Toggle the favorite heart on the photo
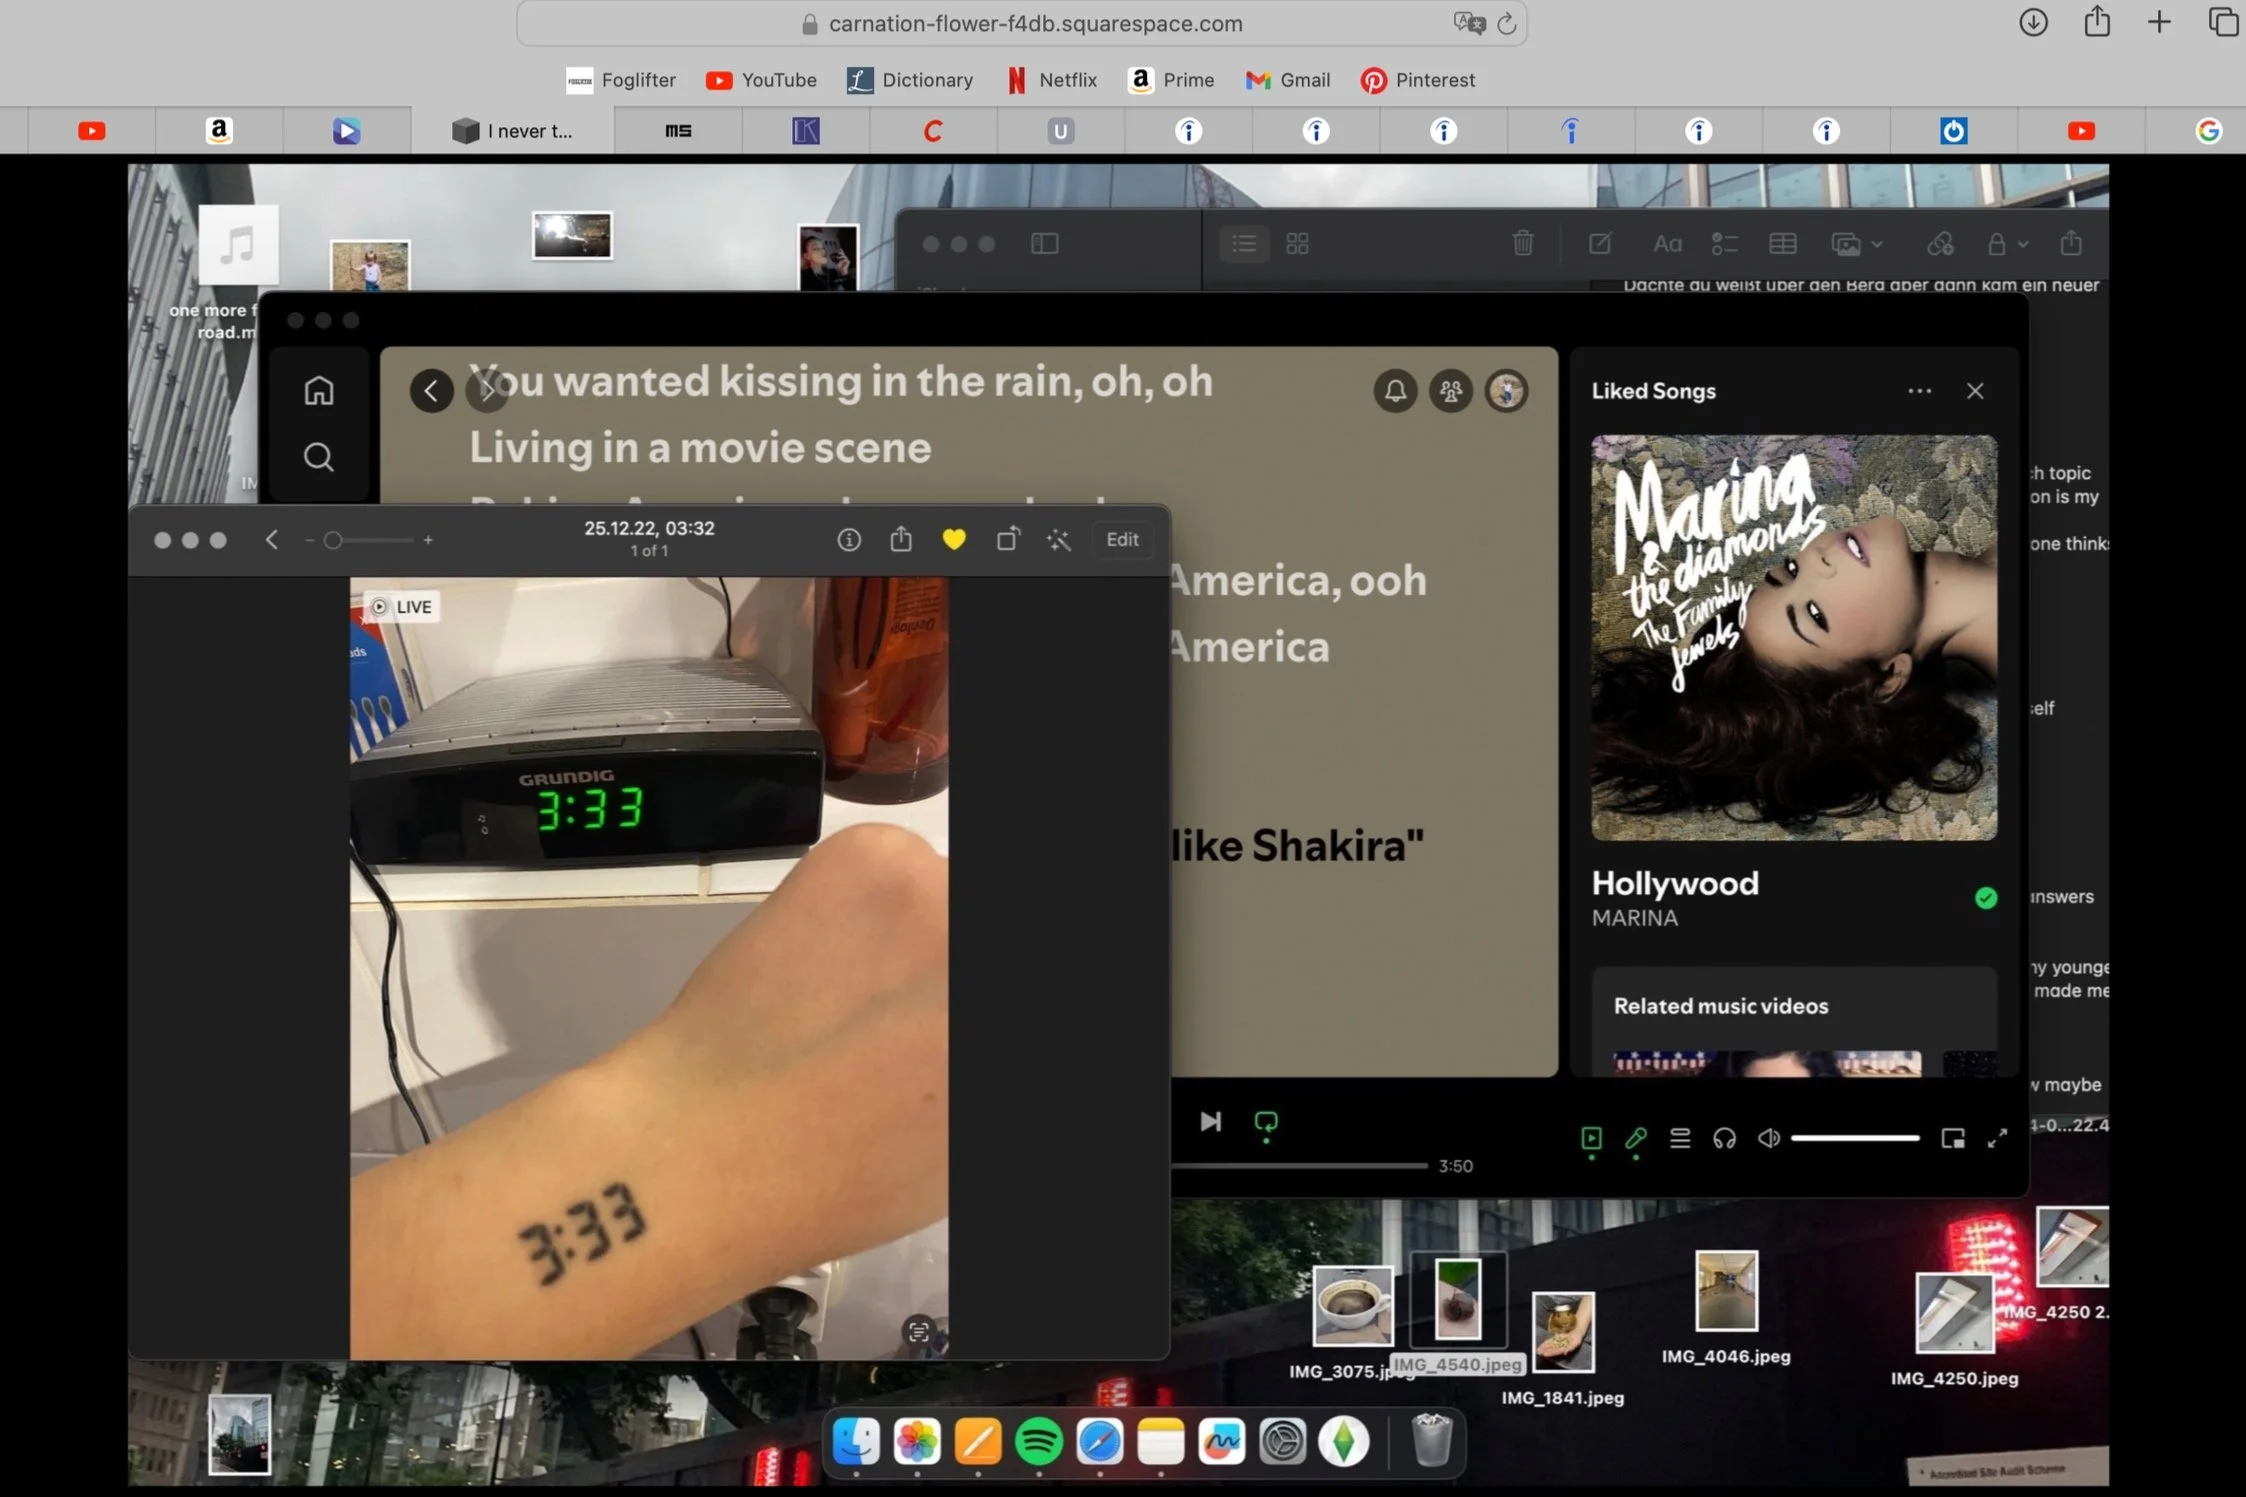This screenshot has width=2246, height=1497. click(x=954, y=540)
